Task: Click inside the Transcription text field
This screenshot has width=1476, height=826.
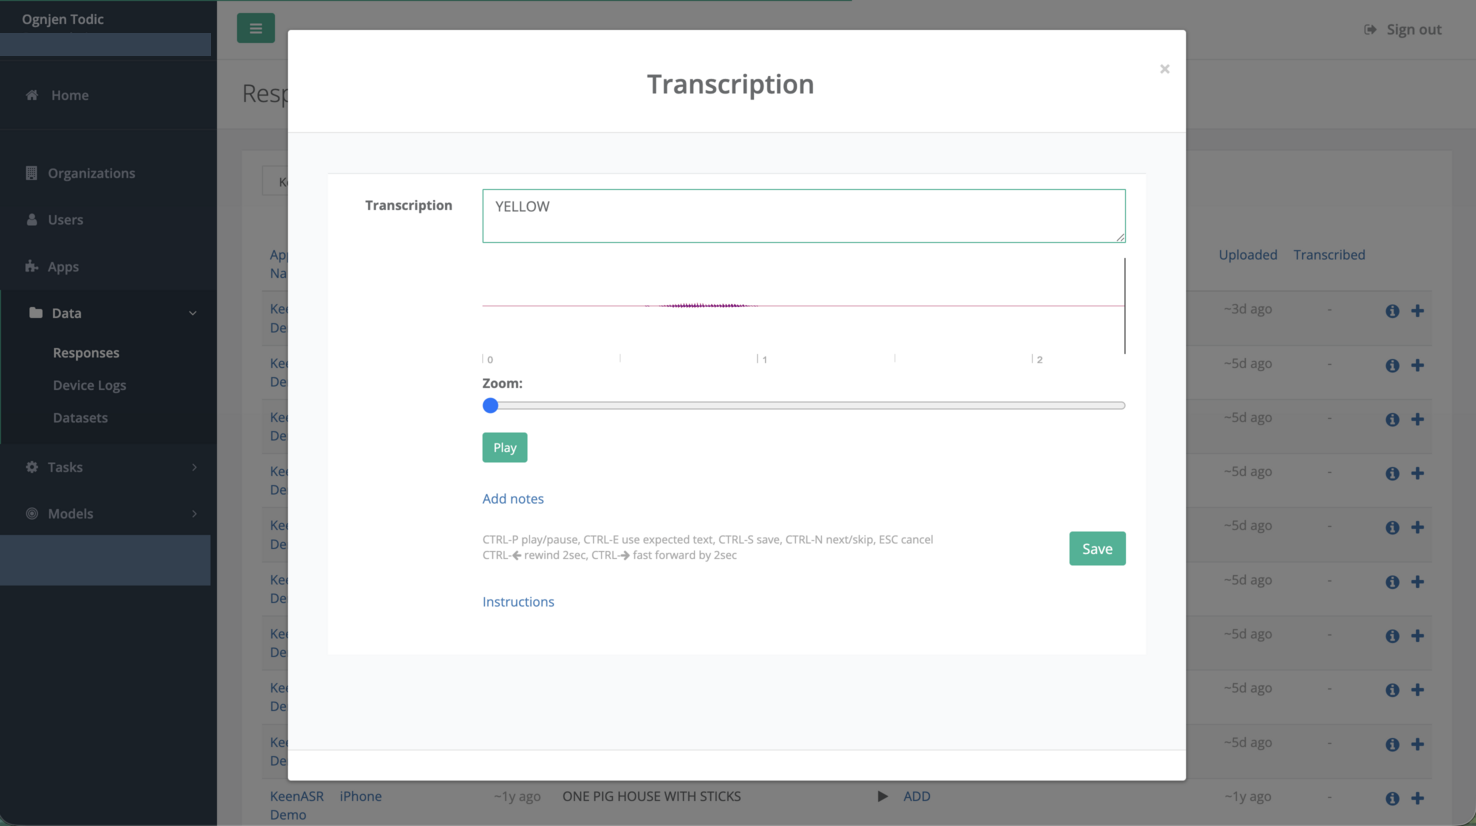Action: (803, 215)
